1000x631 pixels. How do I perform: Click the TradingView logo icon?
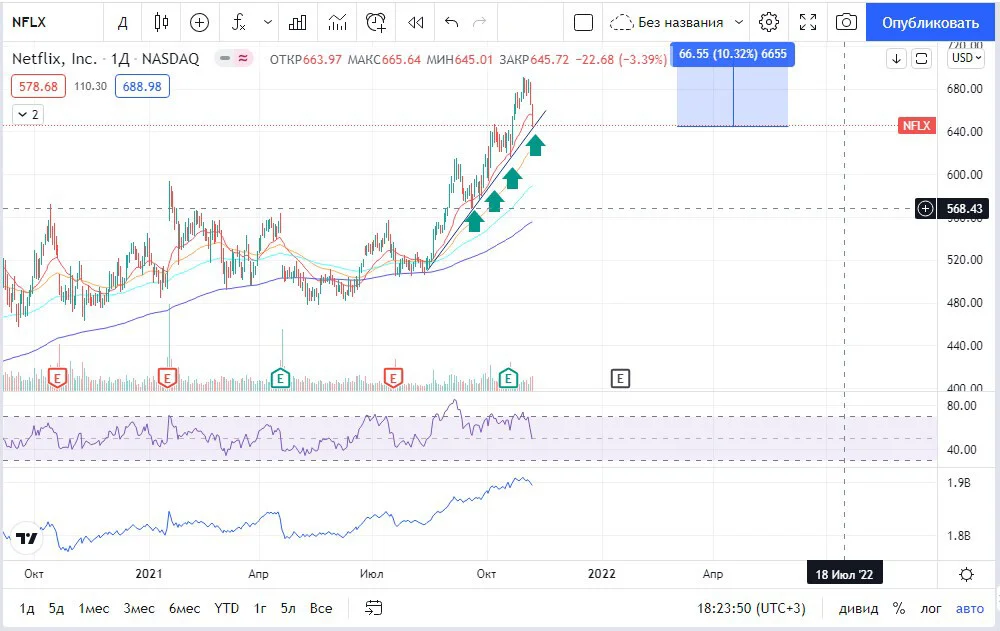(x=26, y=538)
